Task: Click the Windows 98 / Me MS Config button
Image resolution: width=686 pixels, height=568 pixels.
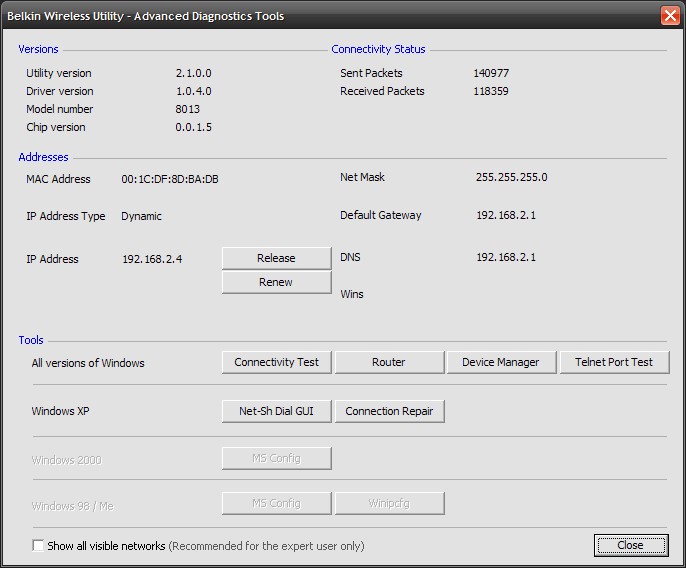Action: (x=276, y=504)
